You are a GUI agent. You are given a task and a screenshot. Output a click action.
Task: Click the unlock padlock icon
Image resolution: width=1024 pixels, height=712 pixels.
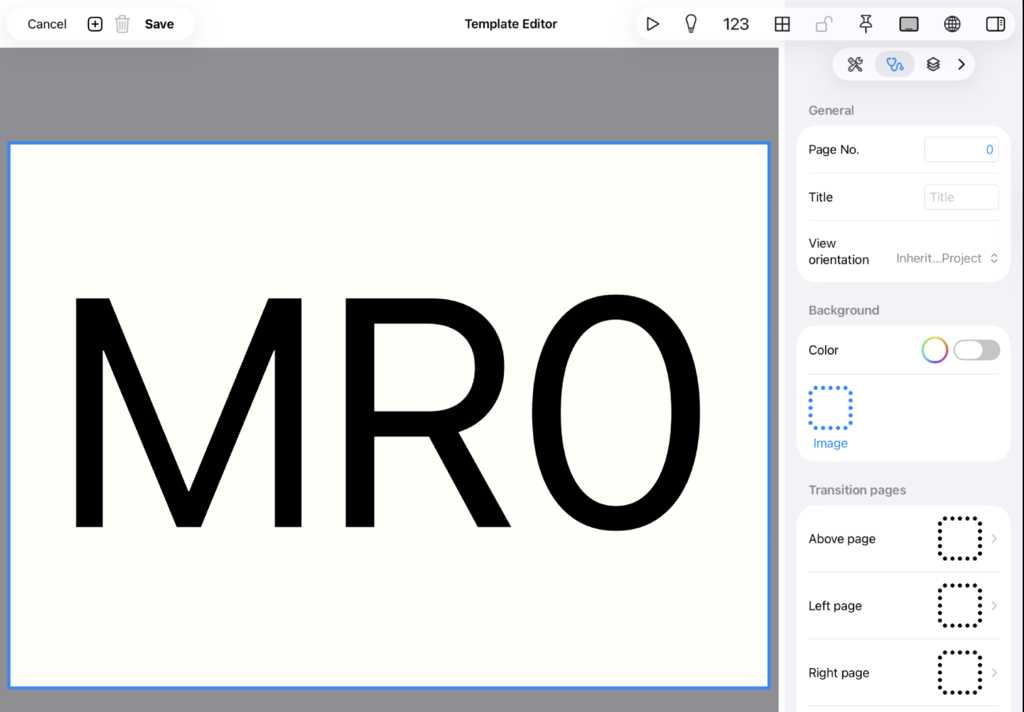coord(824,24)
